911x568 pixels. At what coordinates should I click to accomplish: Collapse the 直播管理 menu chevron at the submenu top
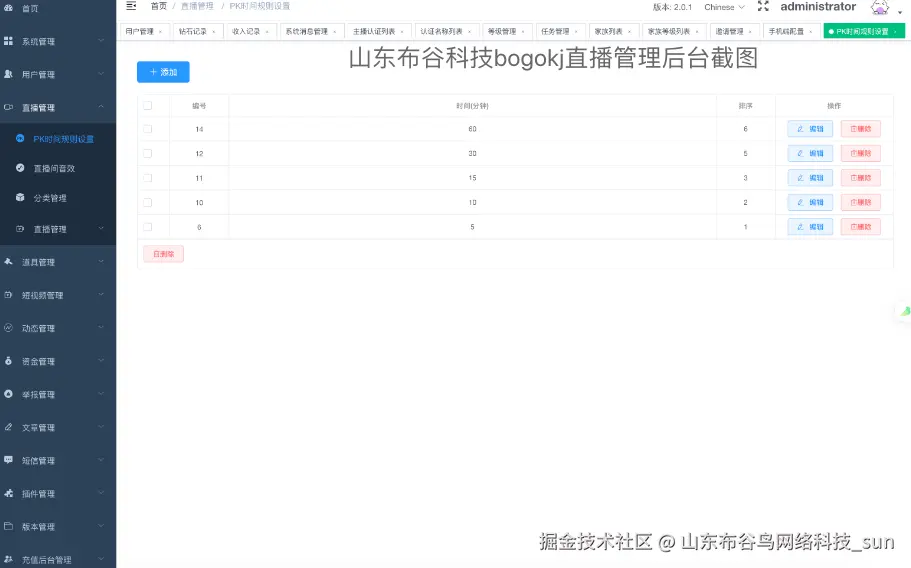[x=101, y=107]
